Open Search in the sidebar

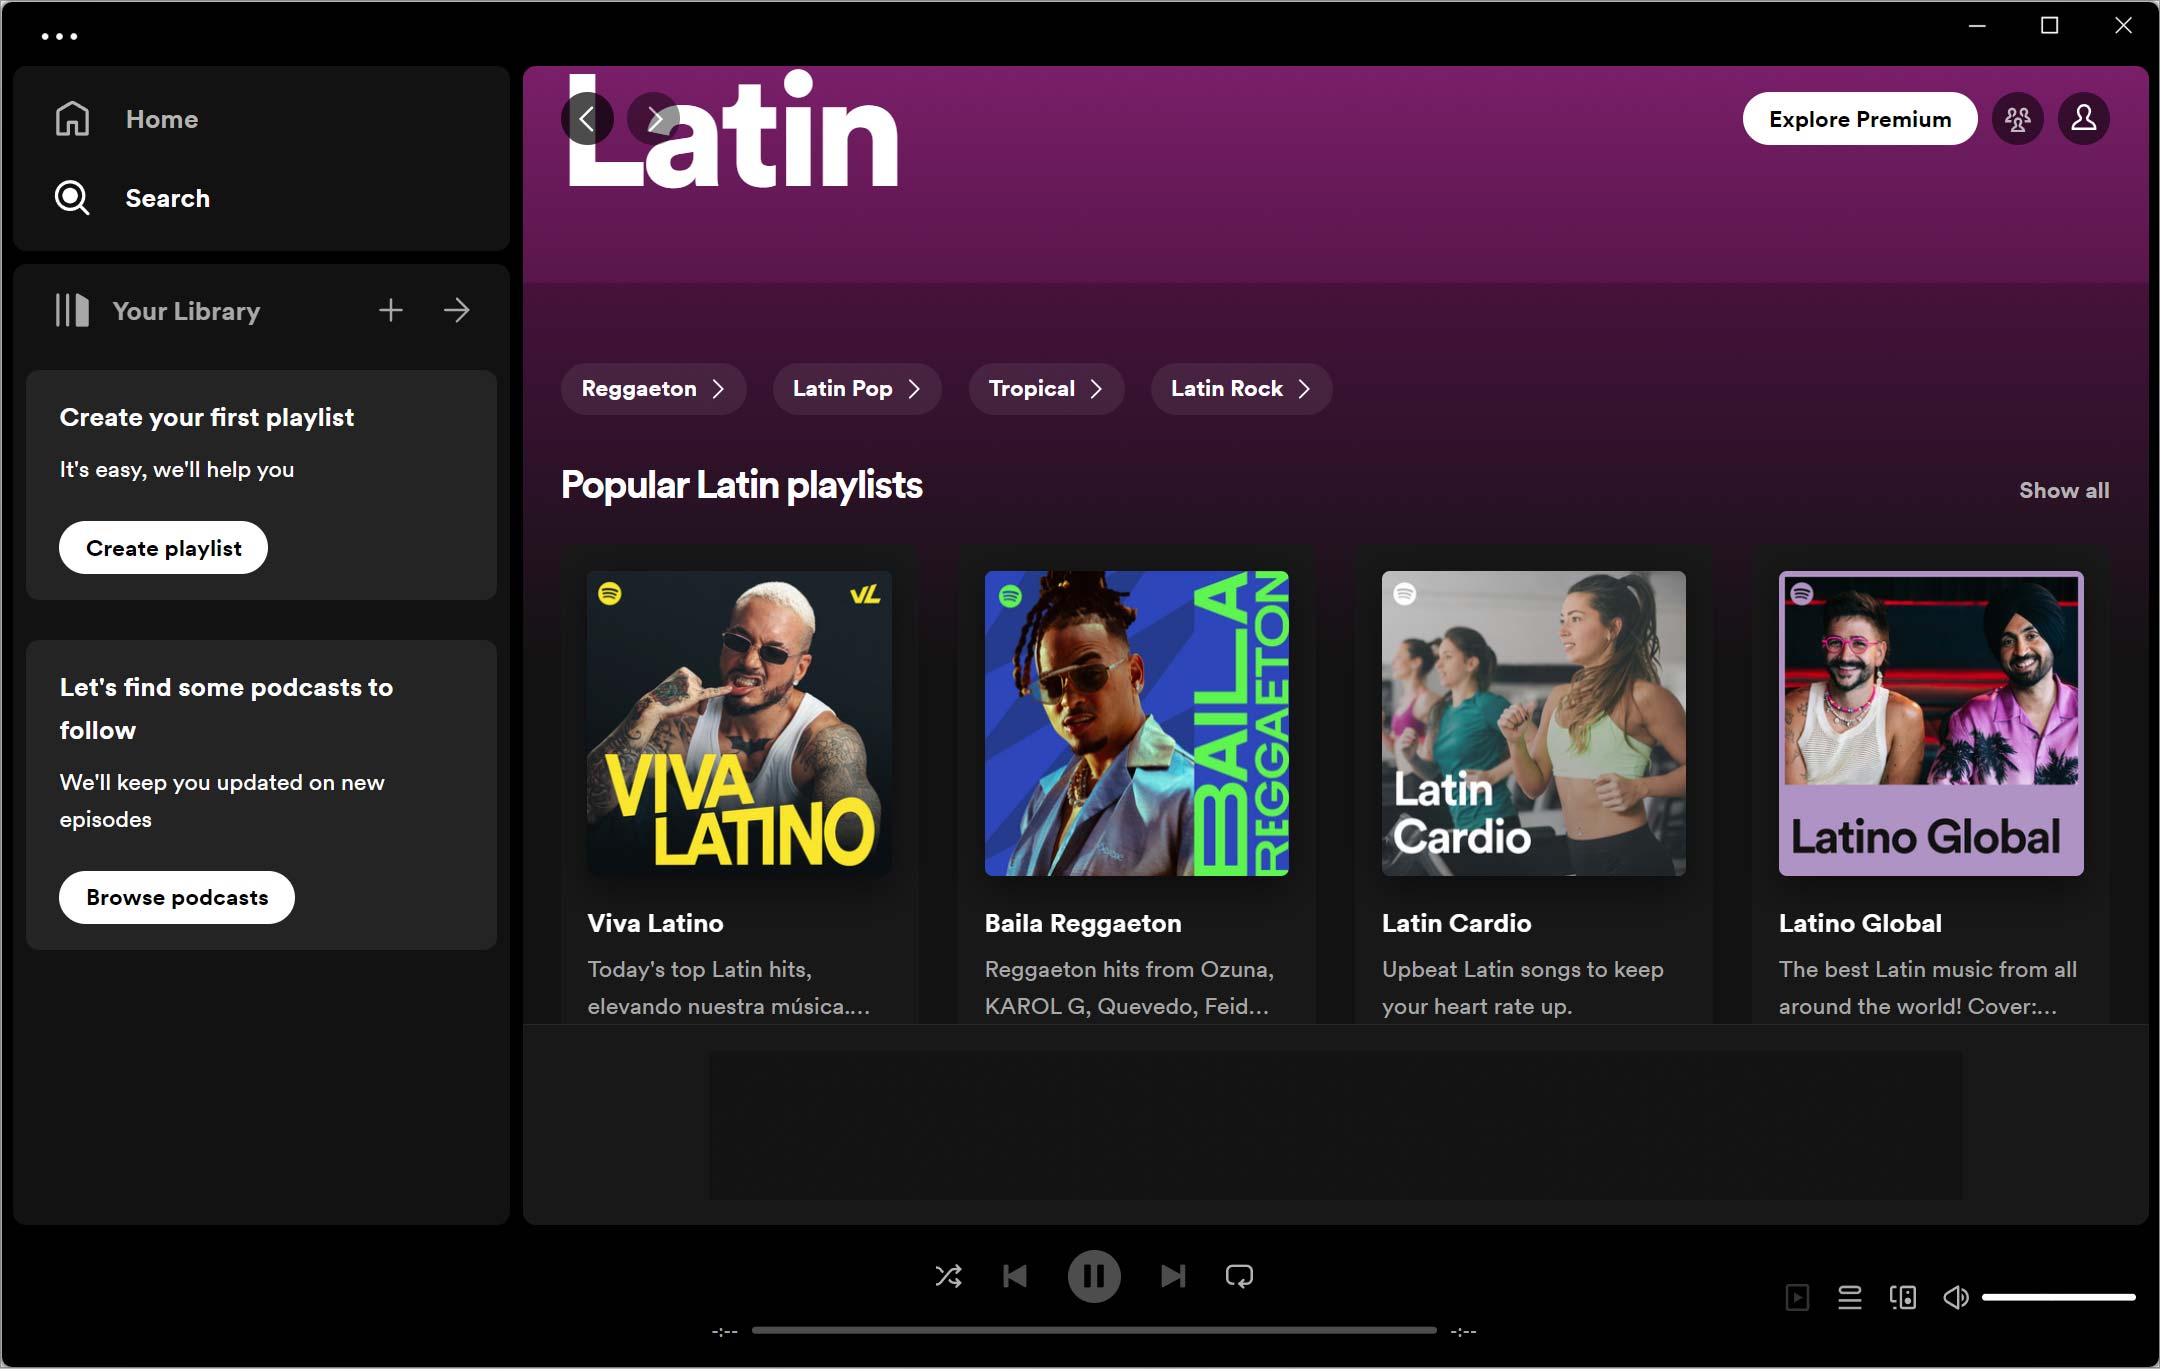click(168, 198)
